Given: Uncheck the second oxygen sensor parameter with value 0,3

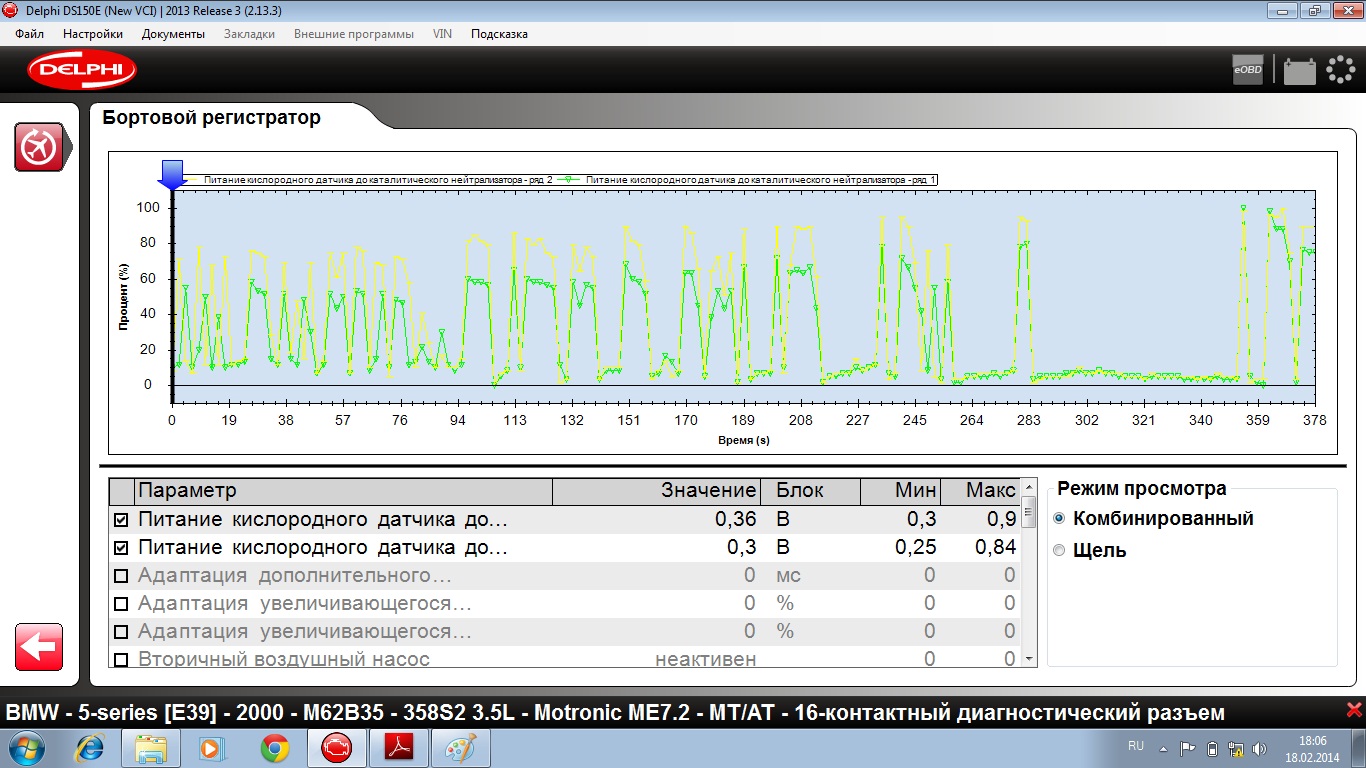Looking at the screenshot, I should pos(121,548).
